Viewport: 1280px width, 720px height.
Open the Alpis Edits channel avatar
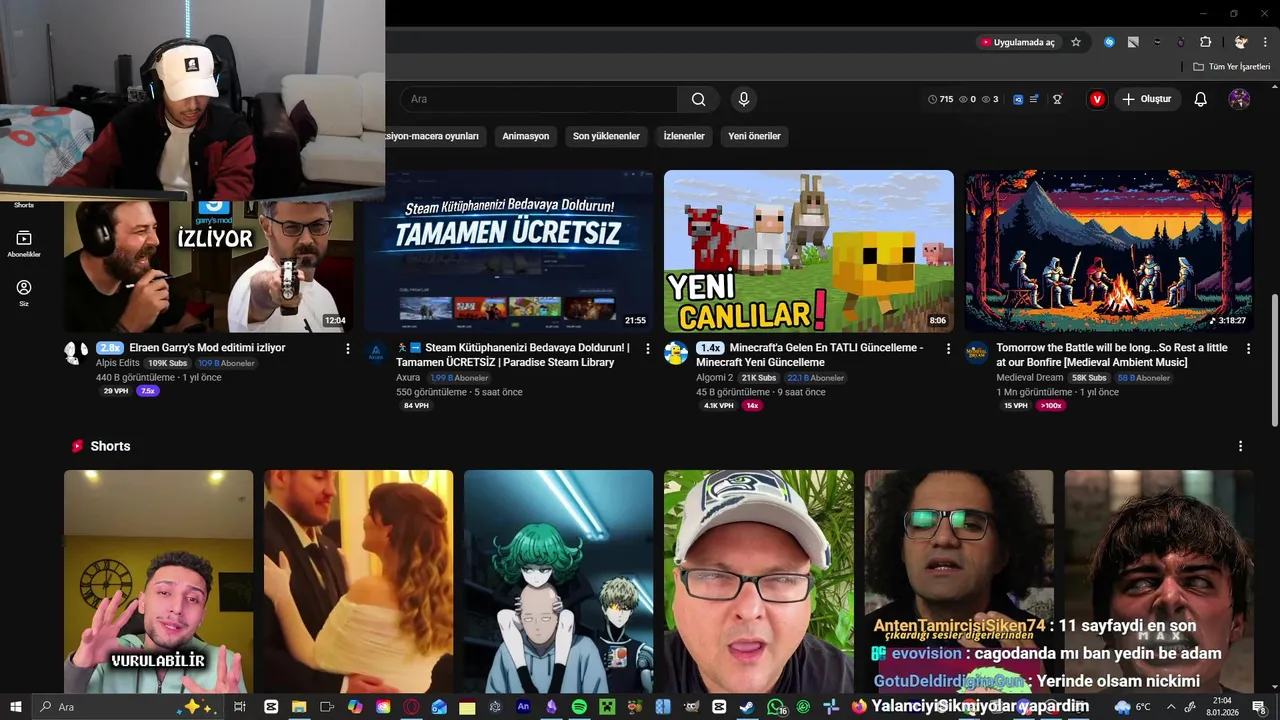click(76, 352)
